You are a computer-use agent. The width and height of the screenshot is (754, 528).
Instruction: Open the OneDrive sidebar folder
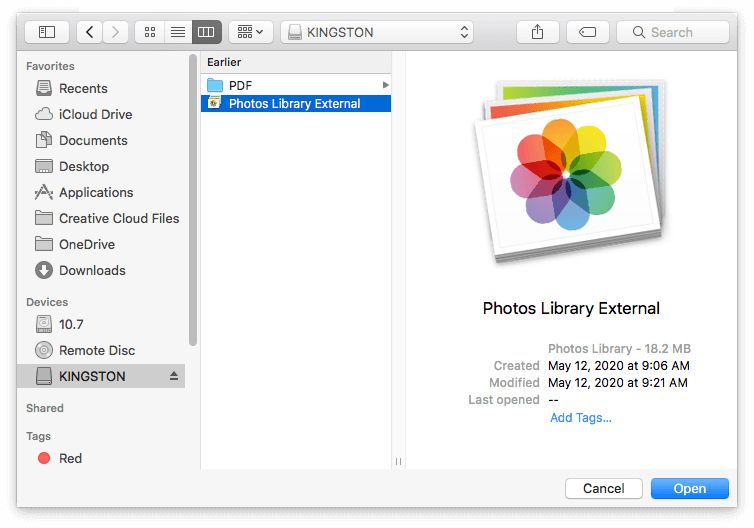tap(101, 244)
